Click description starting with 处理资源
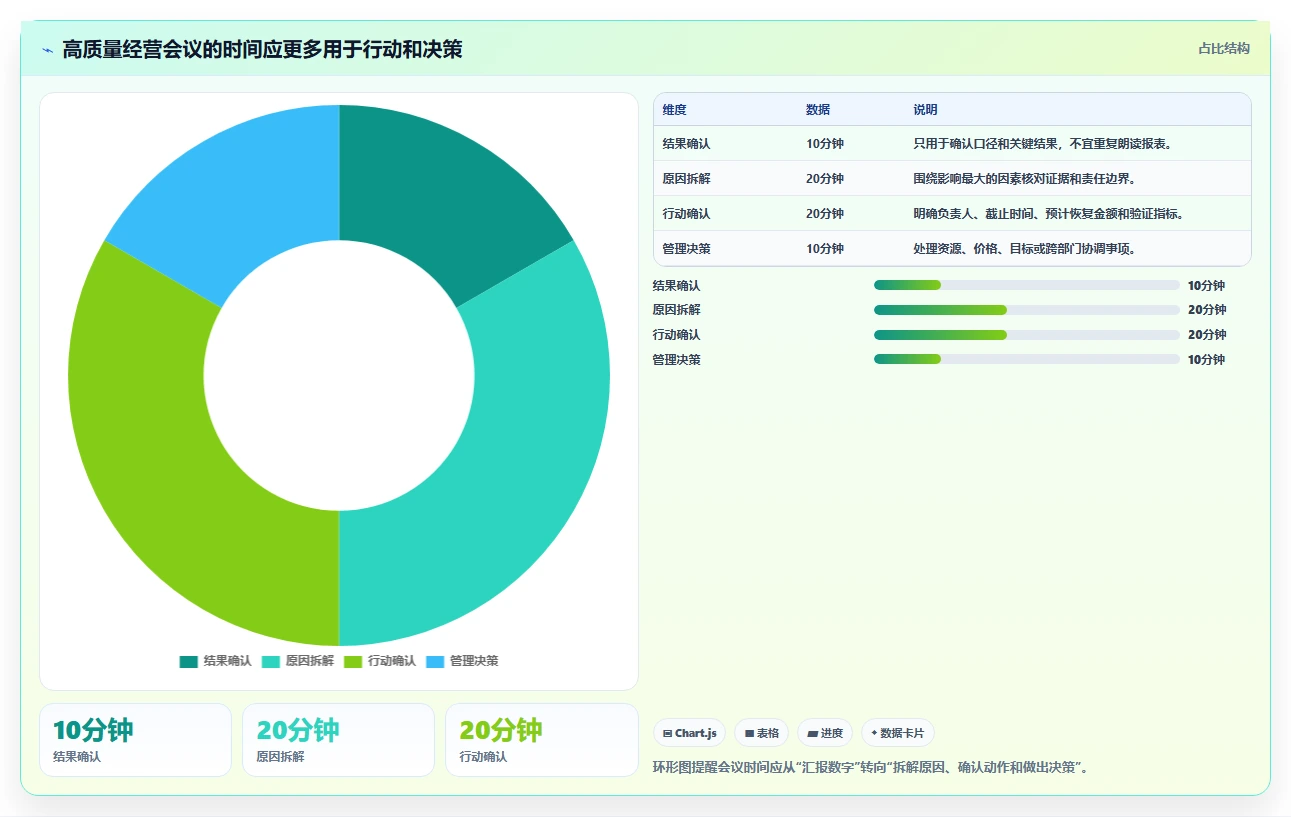Image resolution: width=1291 pixels, height=817 pixels. 1024,249
